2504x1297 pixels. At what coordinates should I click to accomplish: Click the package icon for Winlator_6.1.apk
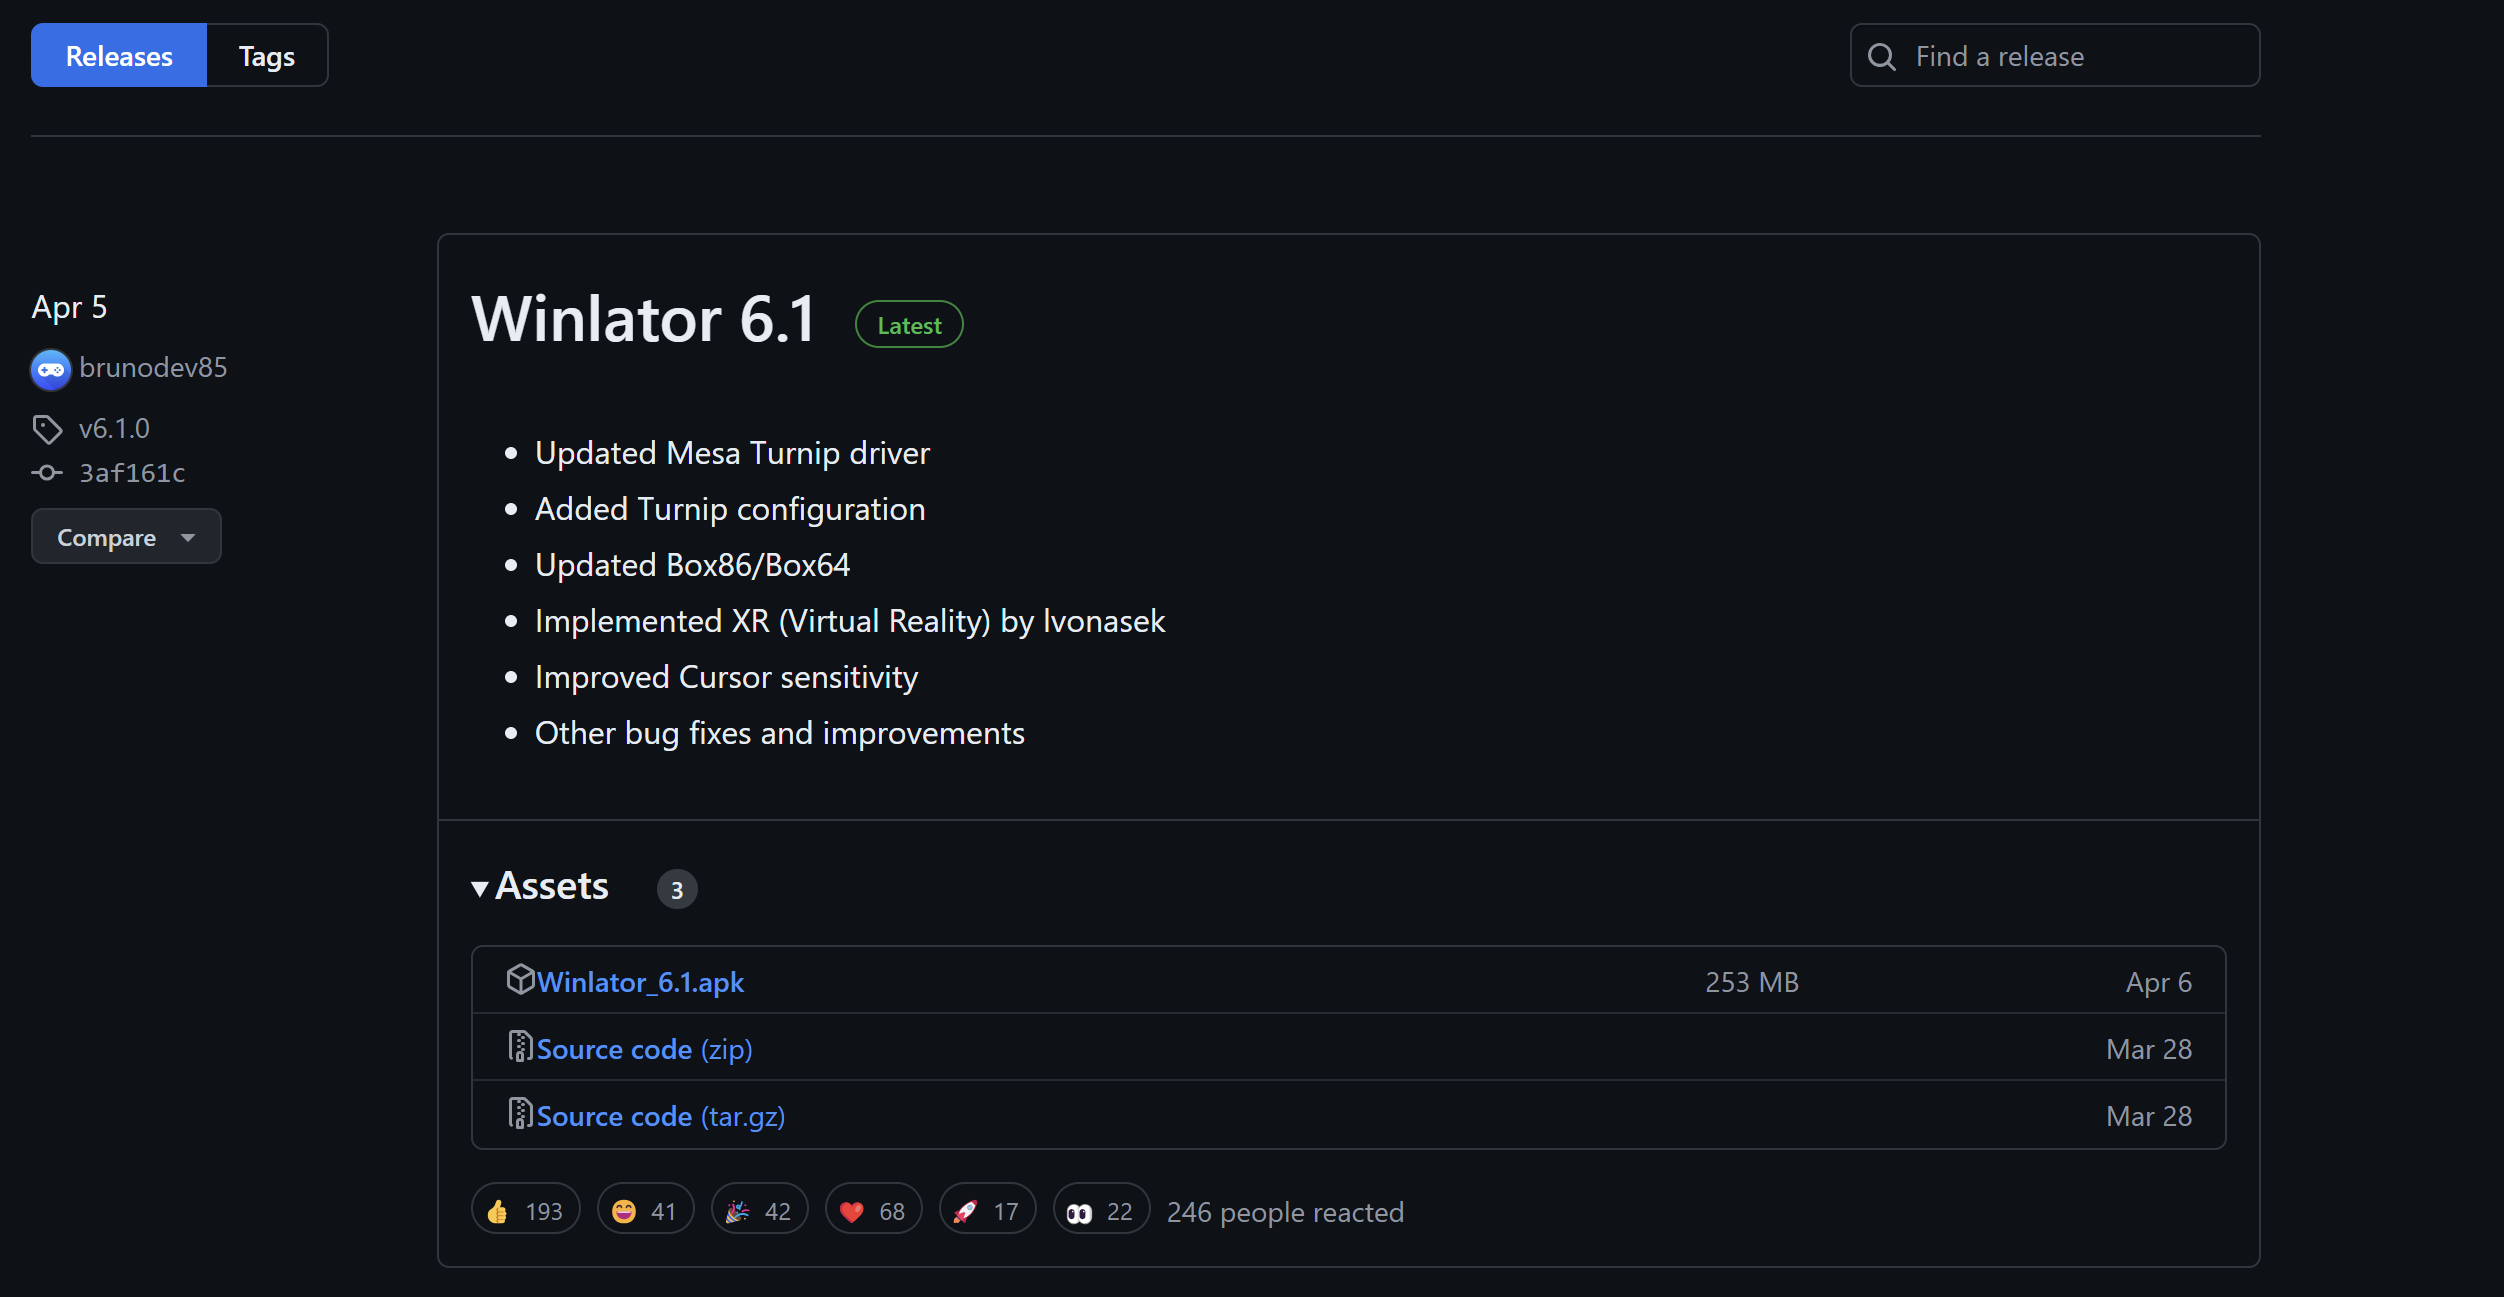point(520,979)
